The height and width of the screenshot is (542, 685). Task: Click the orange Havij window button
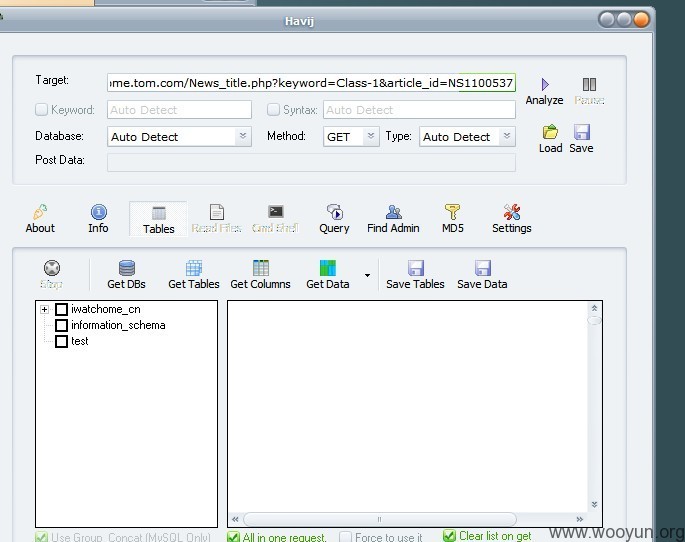[641, 20]
